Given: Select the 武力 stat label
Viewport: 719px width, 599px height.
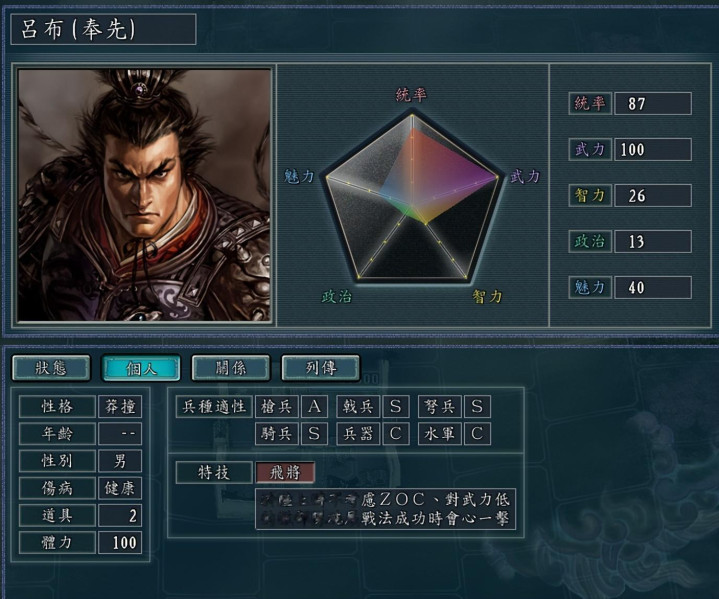Looking at the screenshot, I should point(590,150).
